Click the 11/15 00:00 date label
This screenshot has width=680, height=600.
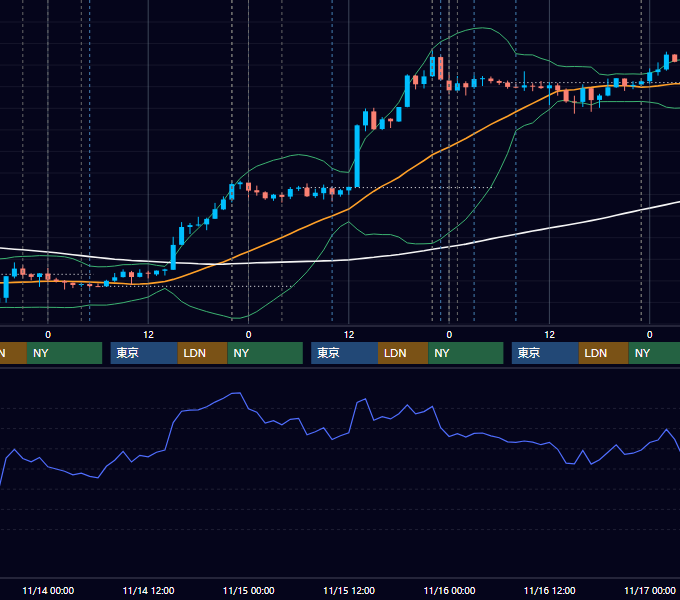coord(248,590)
